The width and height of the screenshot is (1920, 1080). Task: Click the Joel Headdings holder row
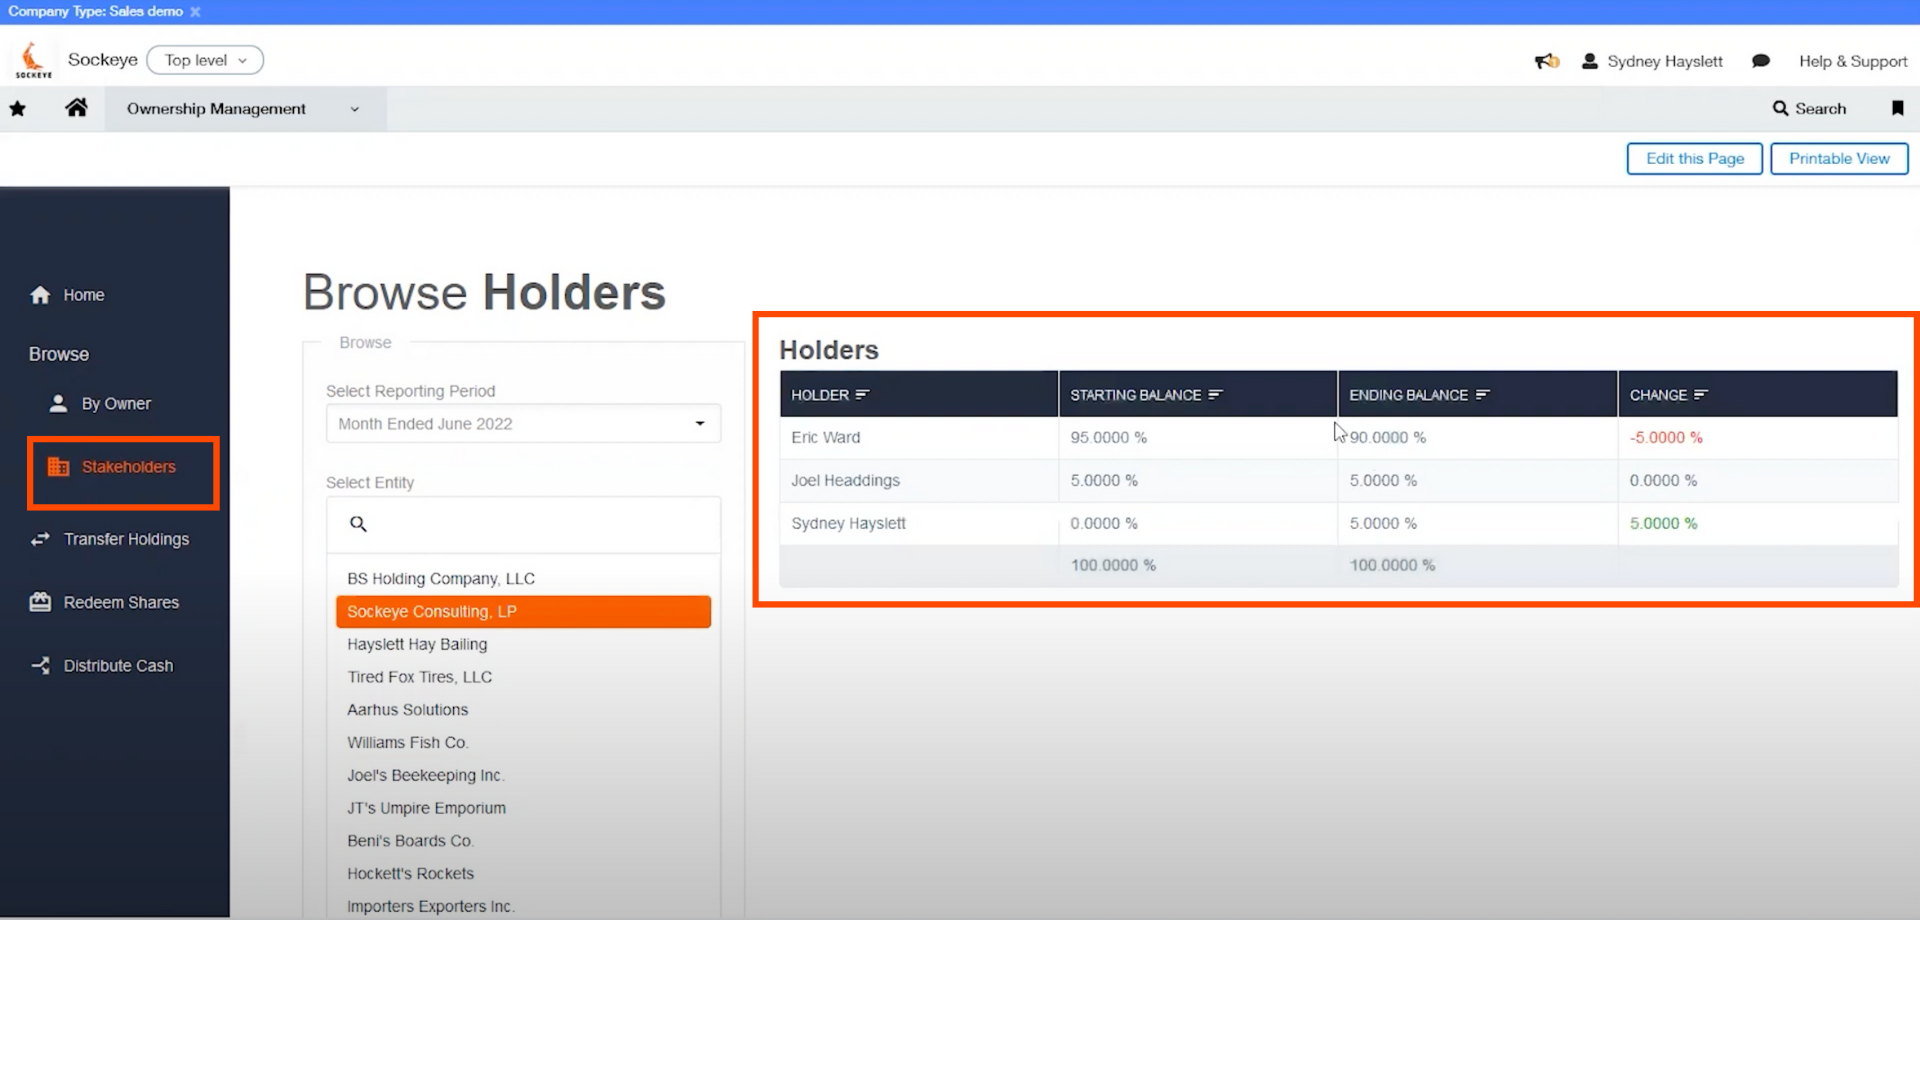[x=1338, y=481]
